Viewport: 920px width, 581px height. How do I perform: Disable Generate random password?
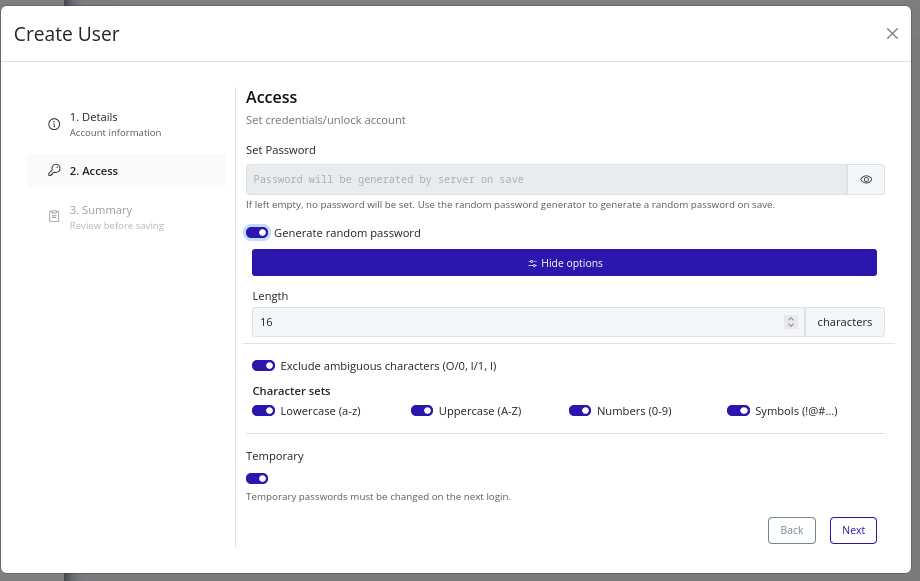[257, 232]
